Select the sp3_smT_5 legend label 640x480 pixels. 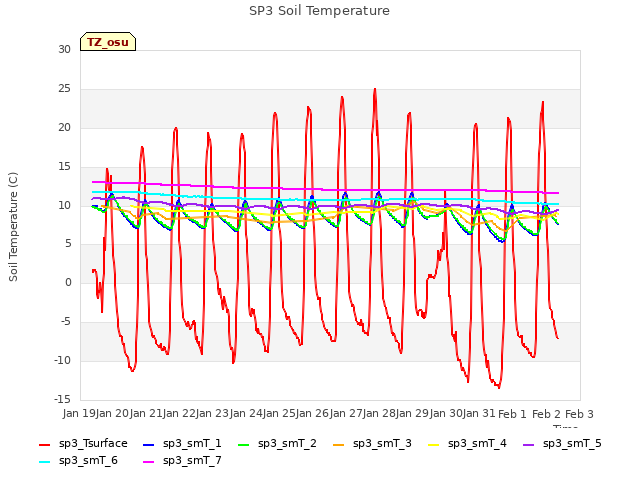pos(572,444)
